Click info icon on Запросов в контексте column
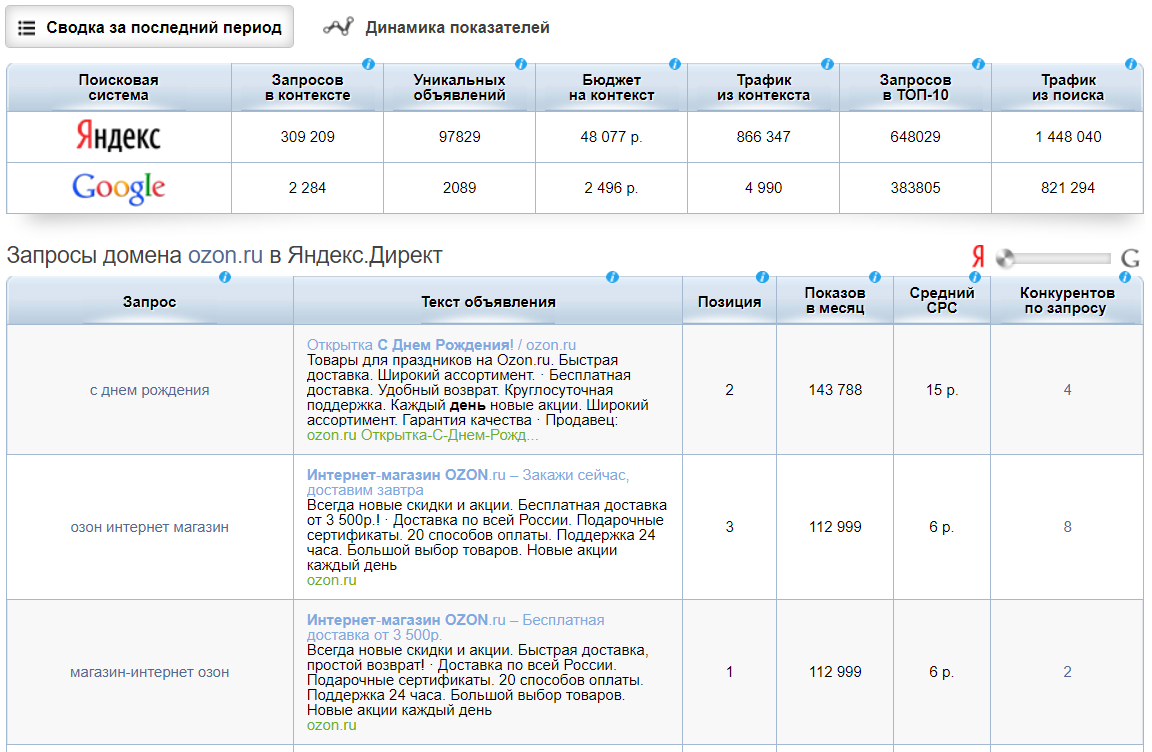Viewport: 1152px width, 752px height. pyautogui.click(x=369, y=64)
